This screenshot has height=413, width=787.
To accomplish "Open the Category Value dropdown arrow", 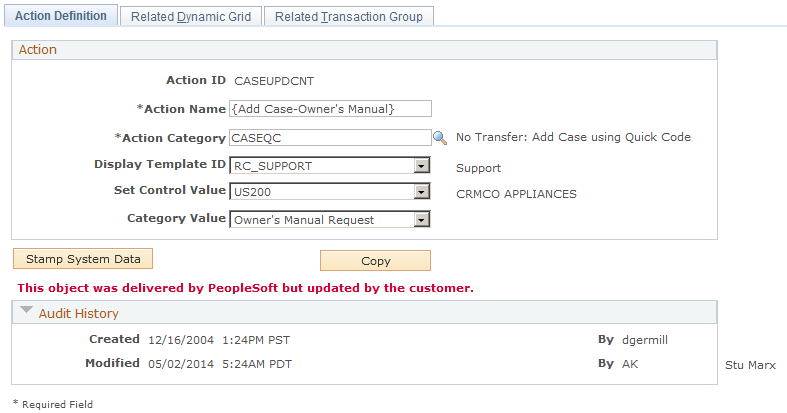I will click(422, 220).
